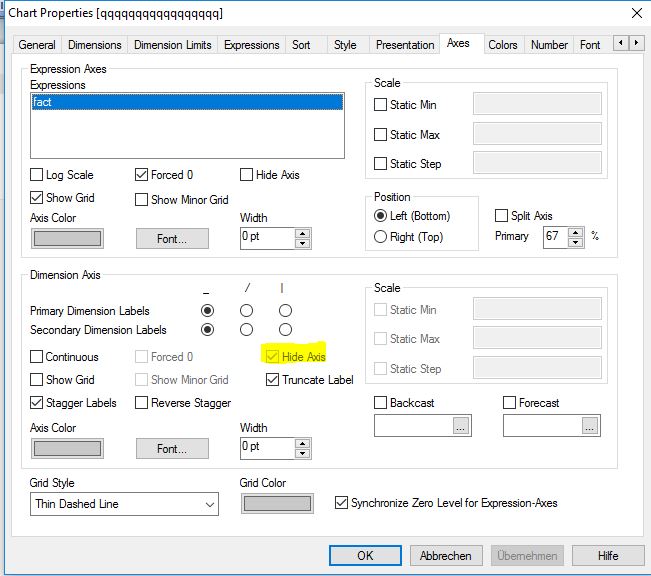
Task: Open the Grid Style dropdown
Action: pos(124,504)
